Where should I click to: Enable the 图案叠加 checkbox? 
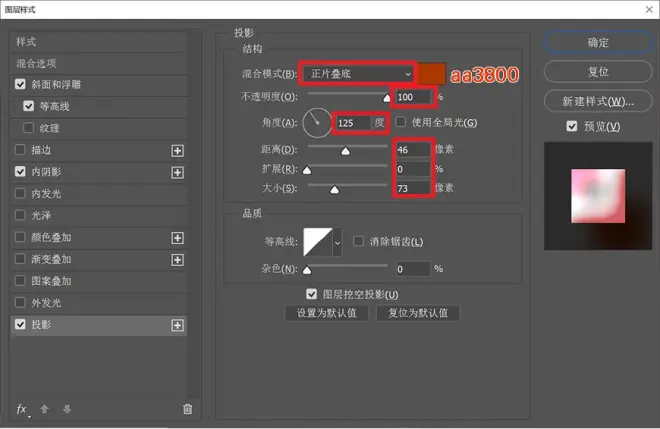[20, 281]
